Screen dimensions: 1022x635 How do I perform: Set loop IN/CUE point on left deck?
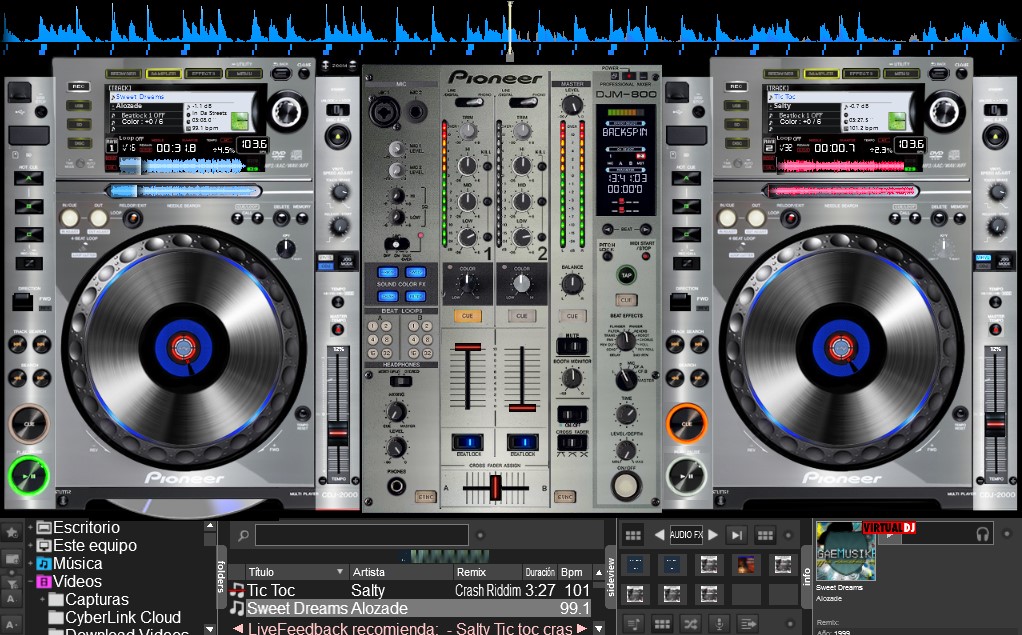pos(69,218)
